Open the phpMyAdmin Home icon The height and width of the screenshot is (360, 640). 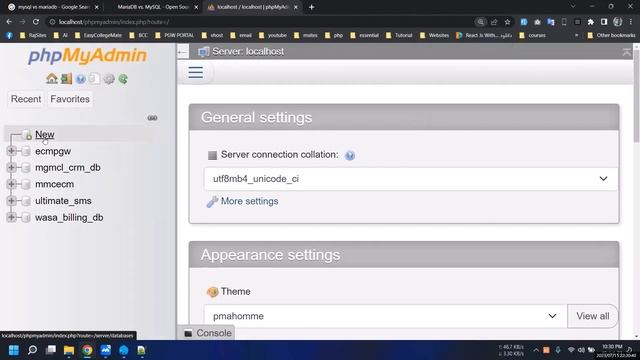pyautogui.click(x=52, y=78)
